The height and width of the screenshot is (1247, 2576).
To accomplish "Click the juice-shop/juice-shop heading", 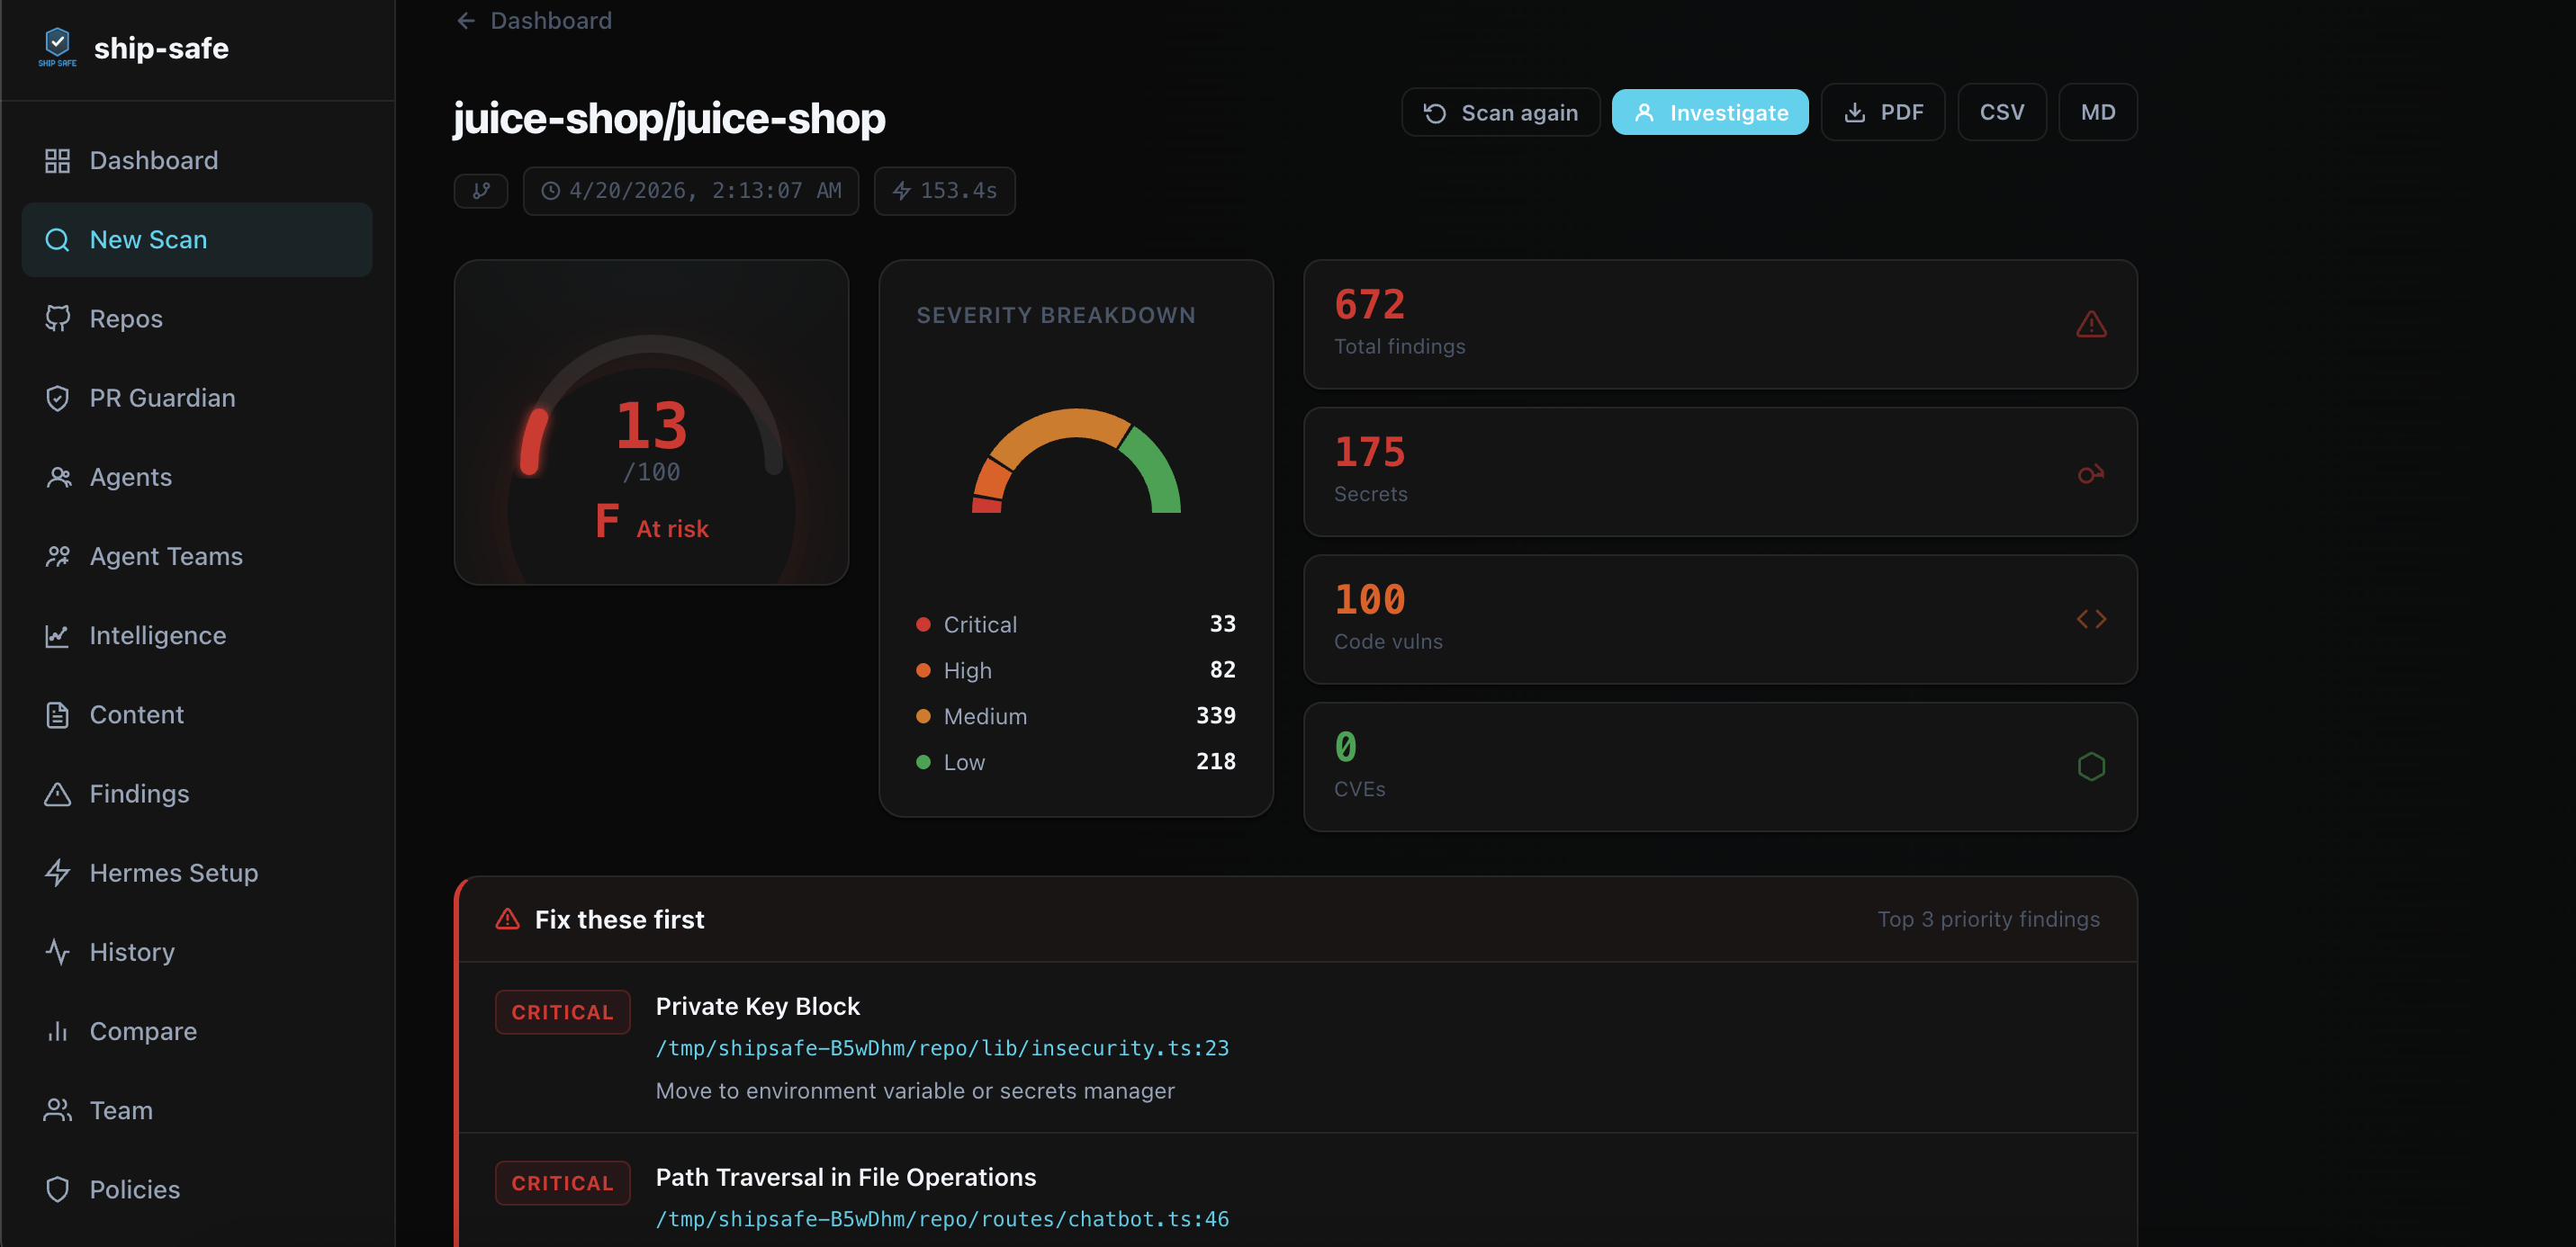I will (669, 118).
